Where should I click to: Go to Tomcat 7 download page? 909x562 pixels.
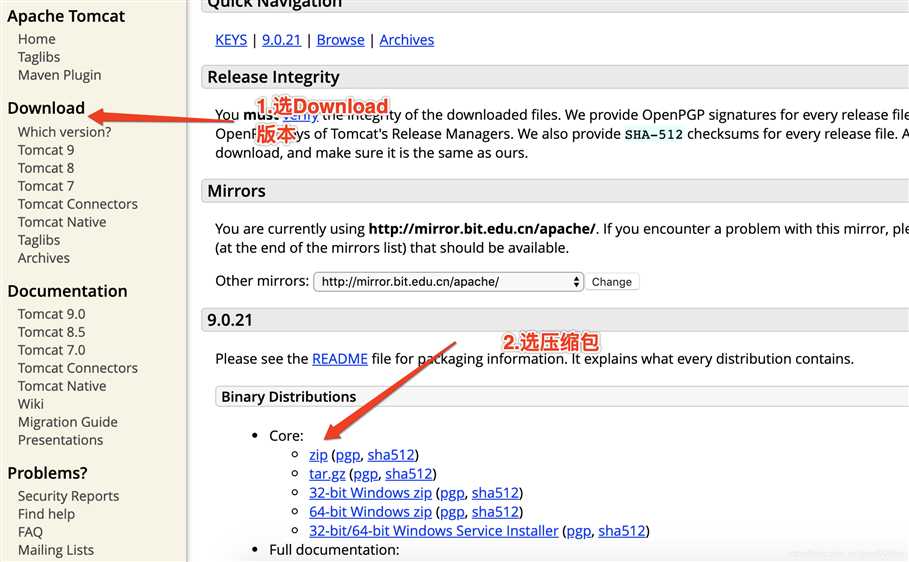pyautogui.click(x=46, y=186)
